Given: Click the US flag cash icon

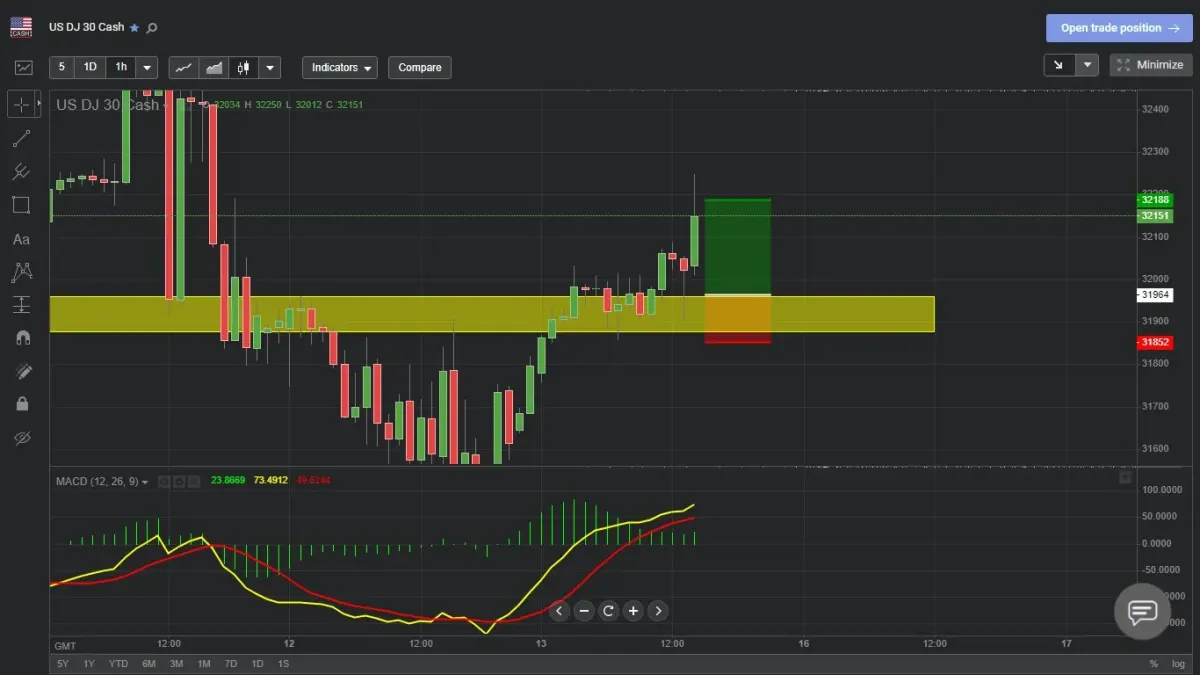Looking at the screenshot, I should pos(21,27).
